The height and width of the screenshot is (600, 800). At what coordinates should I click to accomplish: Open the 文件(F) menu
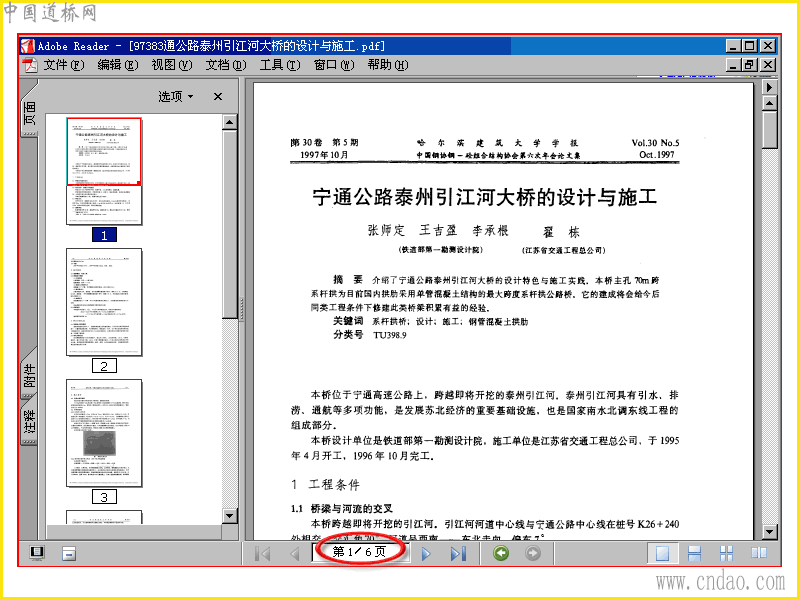coord(63,65)
